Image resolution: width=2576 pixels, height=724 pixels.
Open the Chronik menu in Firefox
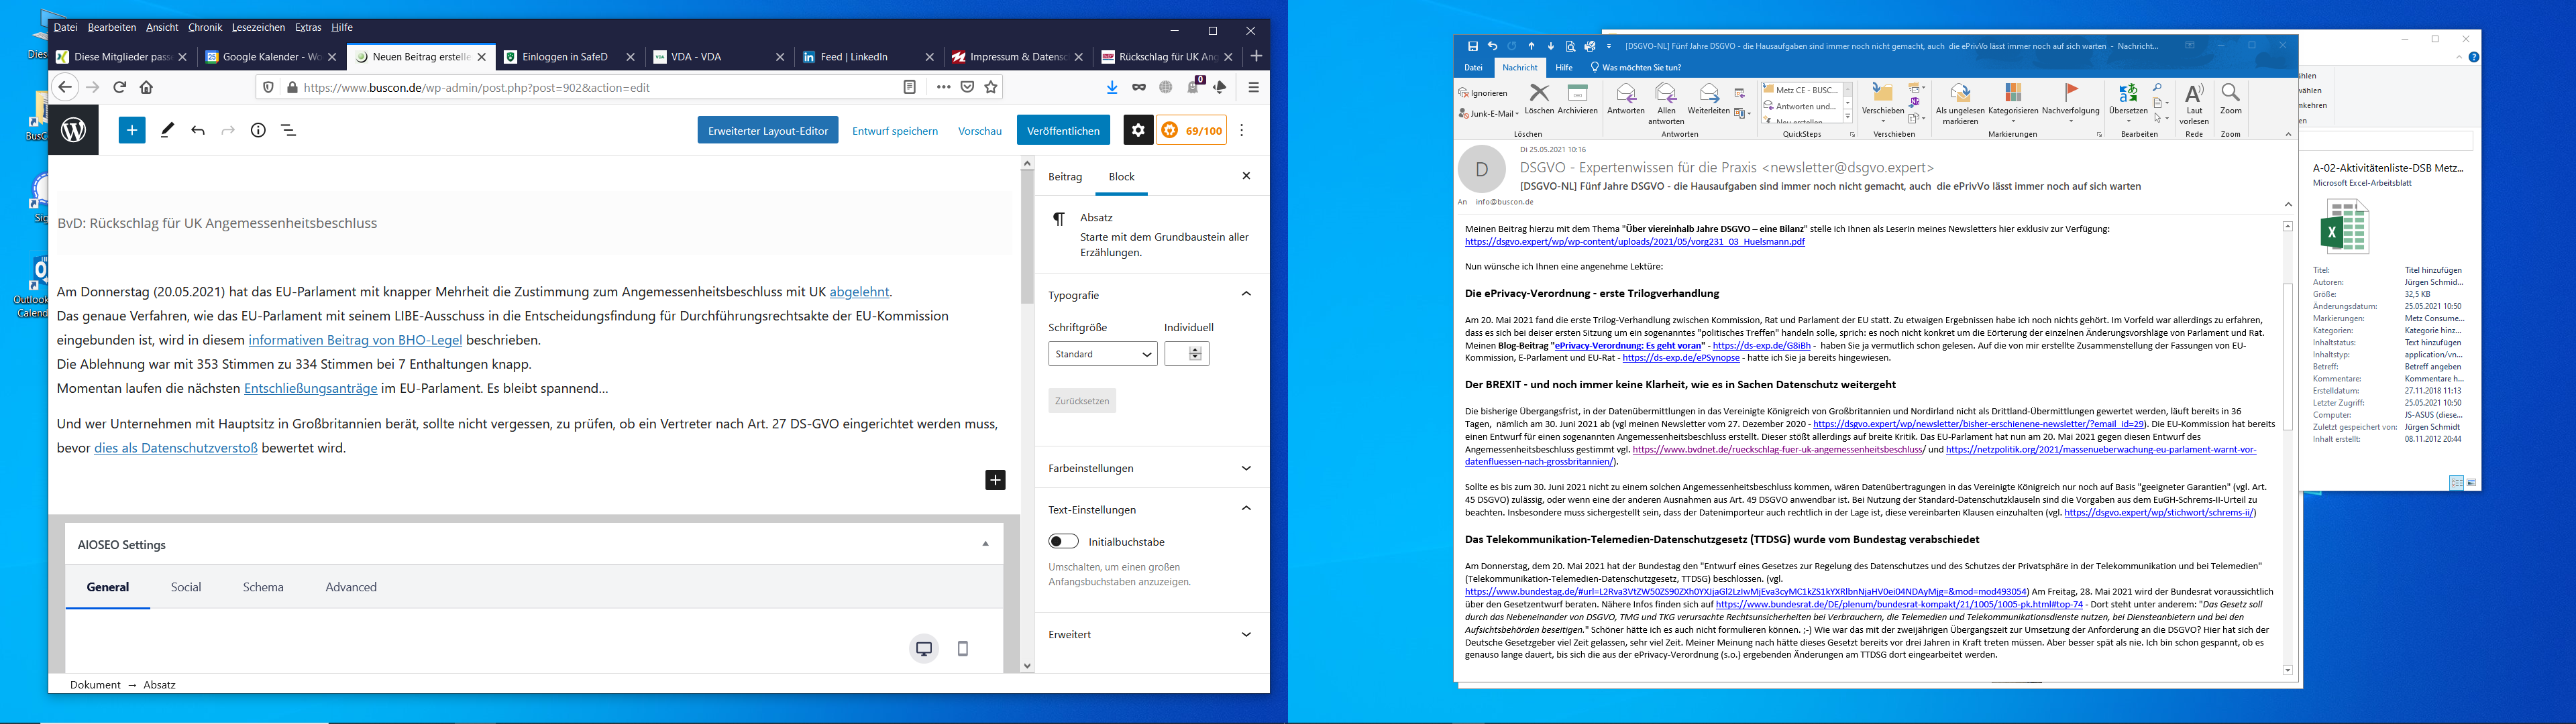tap(205, 28)
